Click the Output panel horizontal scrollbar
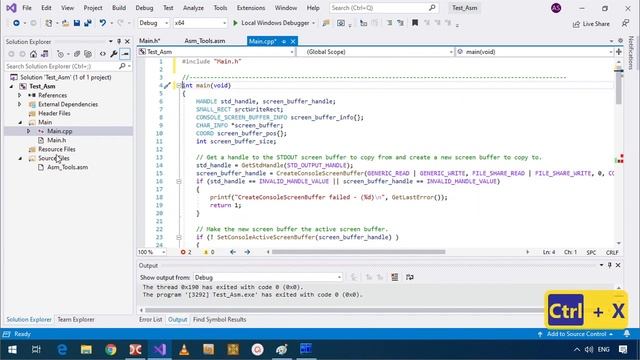 coord(343,311)
